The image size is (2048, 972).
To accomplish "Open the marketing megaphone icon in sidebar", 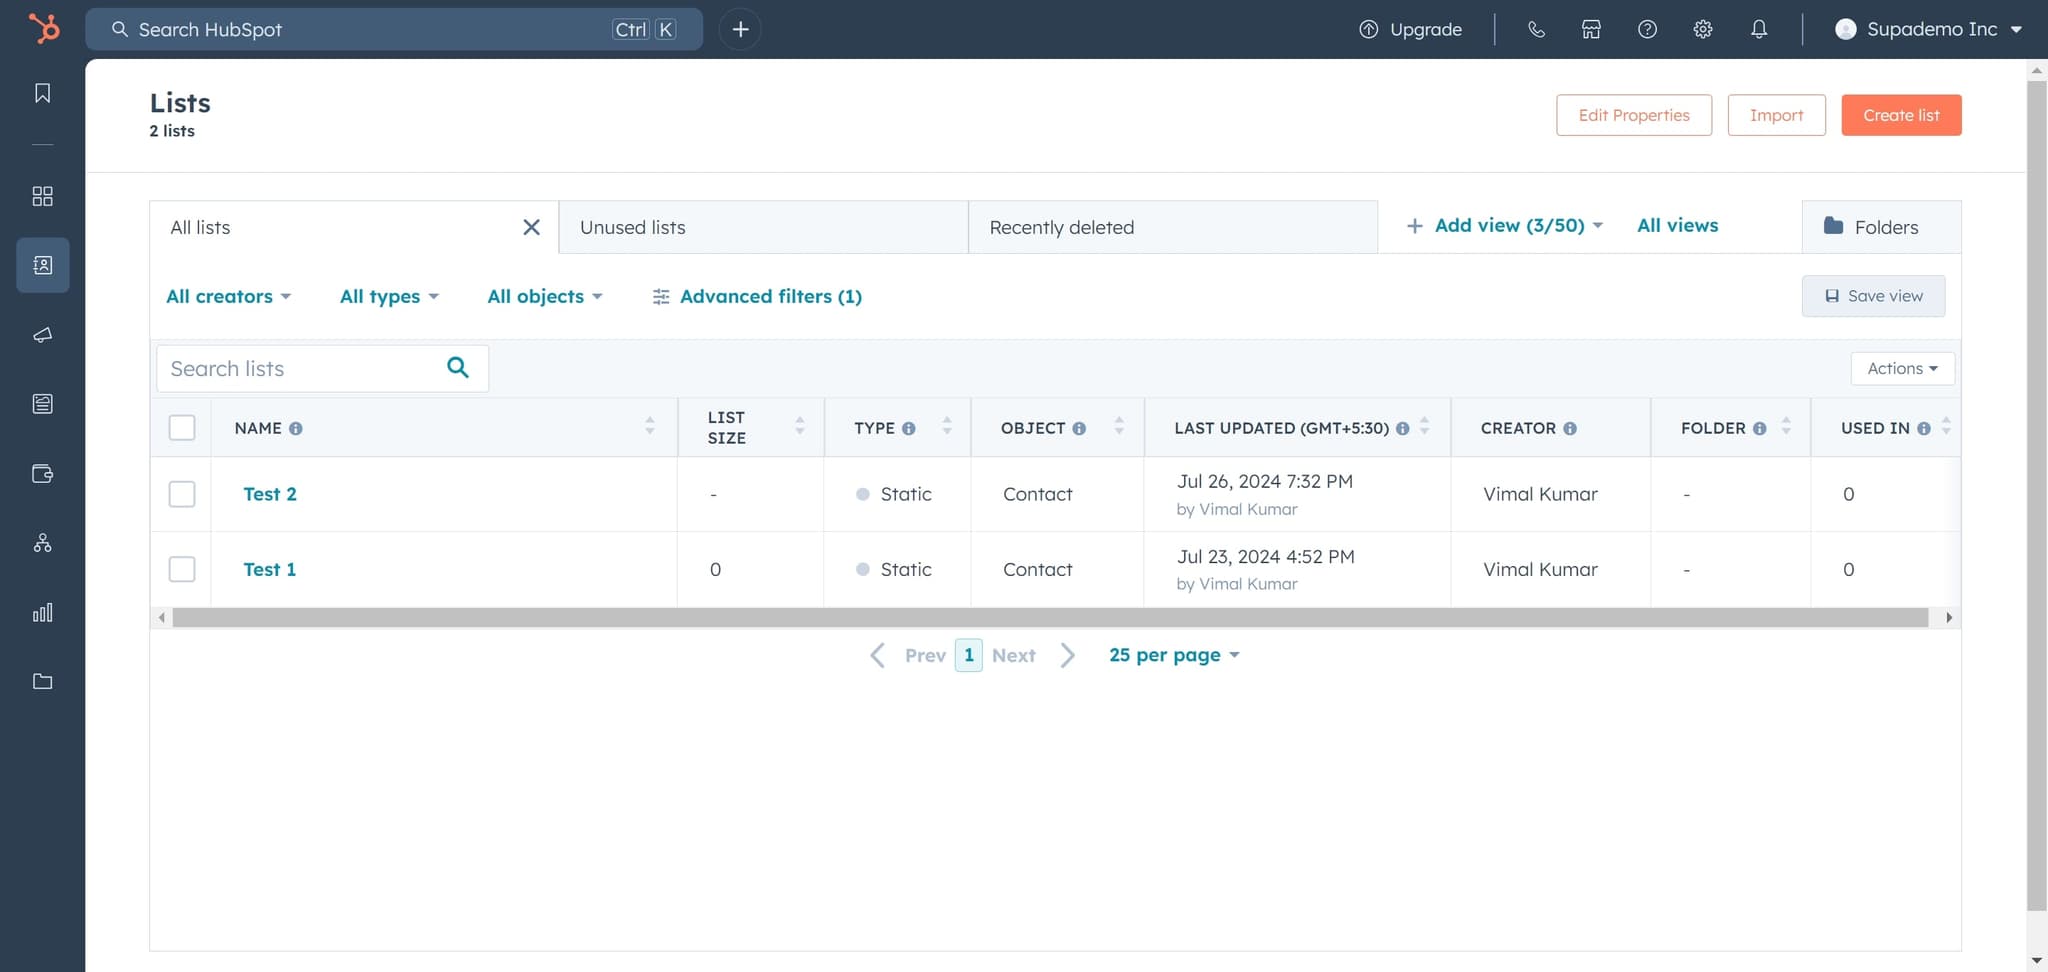I will [42, 335].
